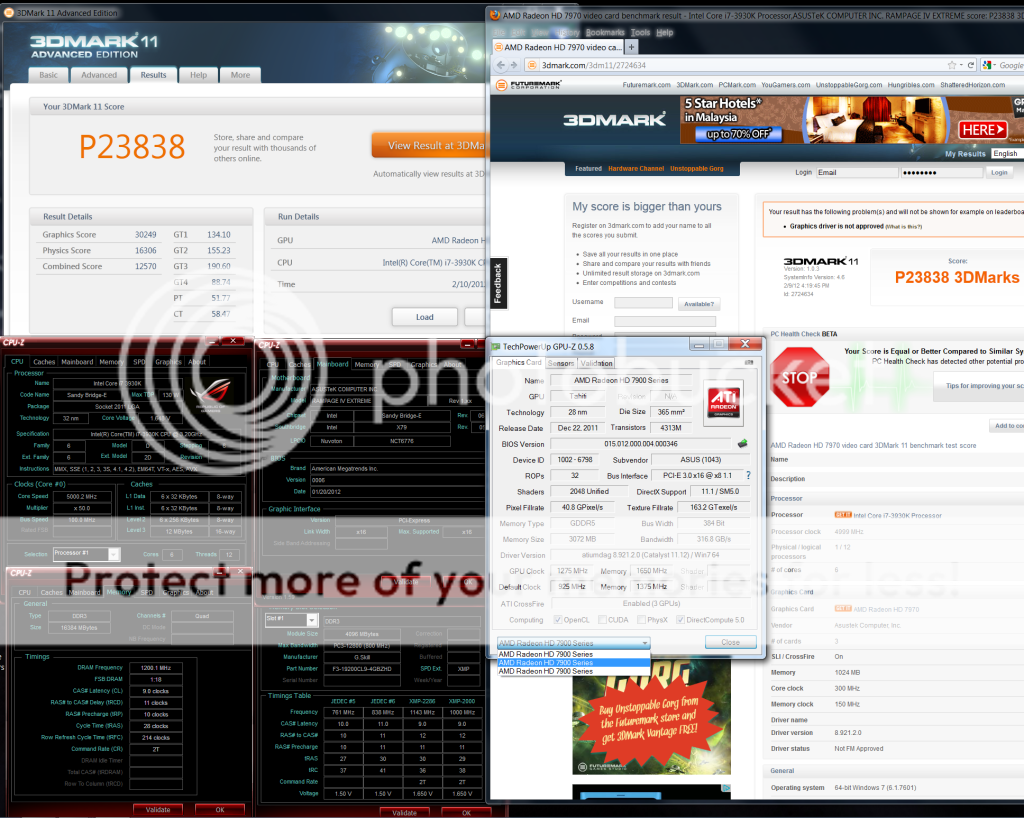Click the Load button in 3DMark 11
The image size is (1024, 818).
[x=424, y=317]
